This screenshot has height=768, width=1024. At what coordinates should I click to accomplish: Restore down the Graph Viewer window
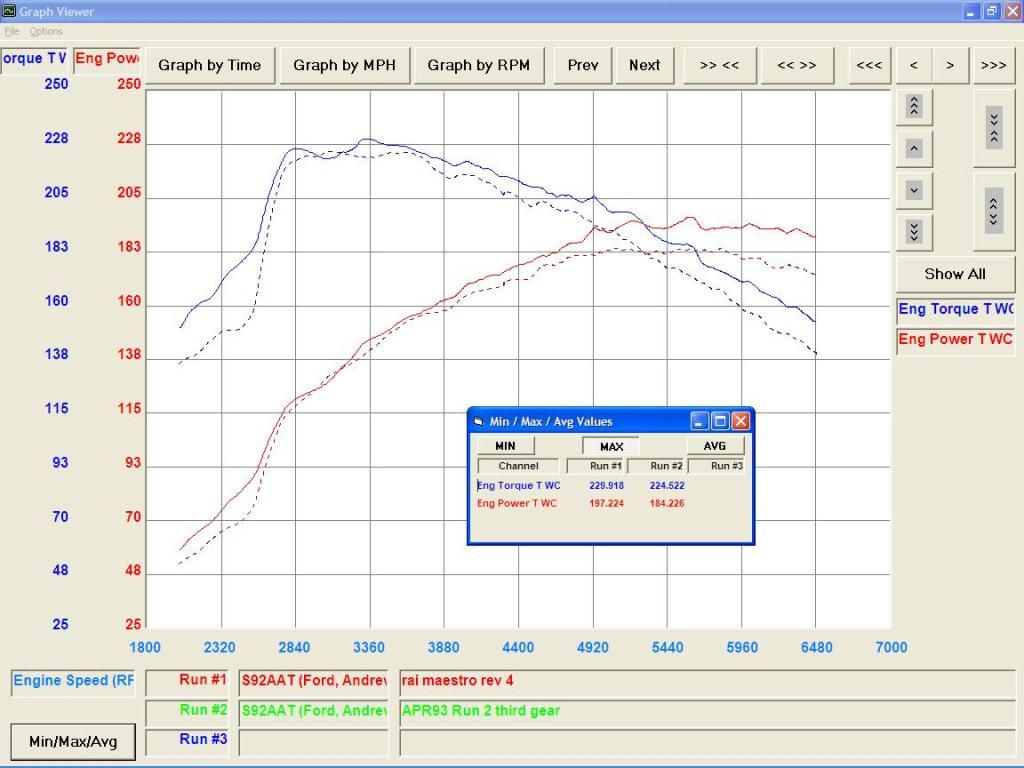(x=992, y=12)
